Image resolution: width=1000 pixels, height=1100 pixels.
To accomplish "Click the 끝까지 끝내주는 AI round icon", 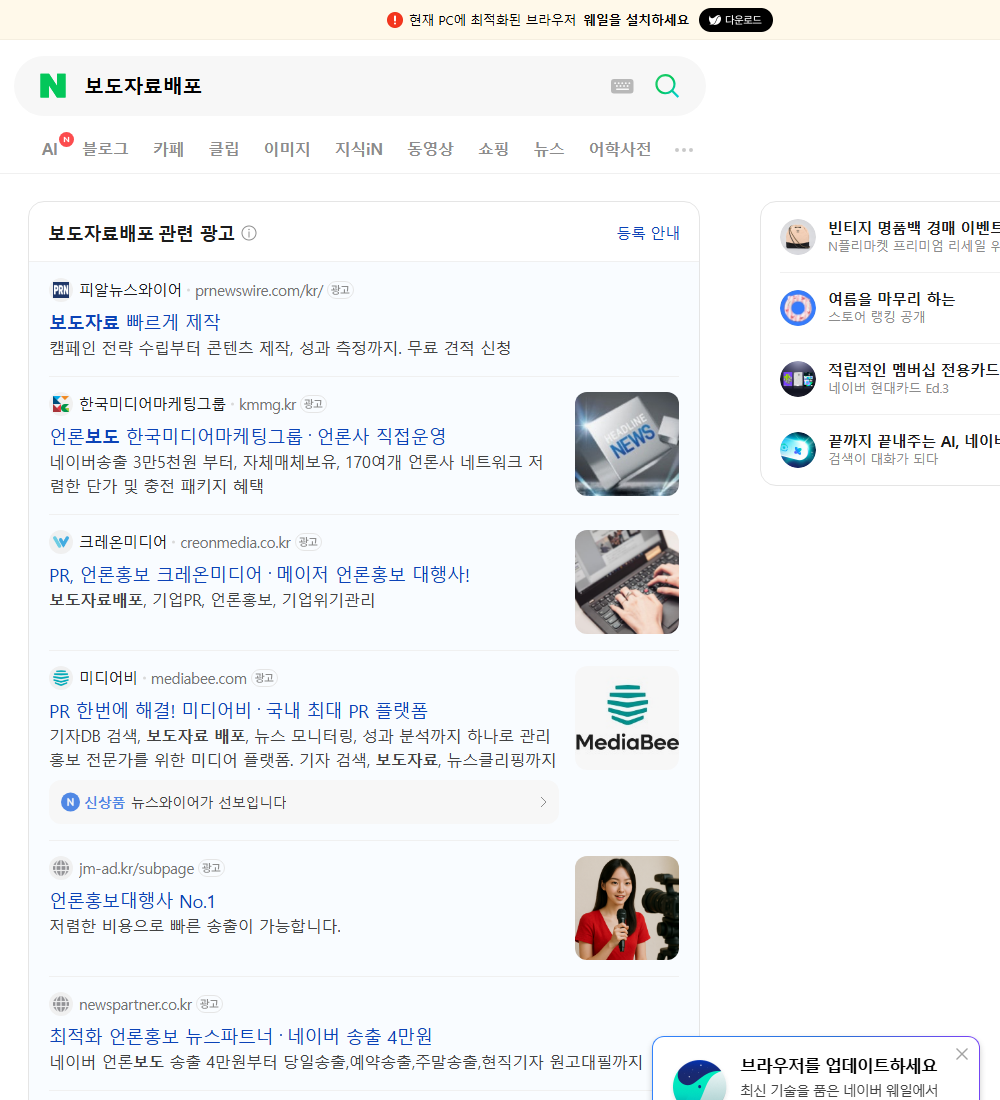I will point(798,450).
